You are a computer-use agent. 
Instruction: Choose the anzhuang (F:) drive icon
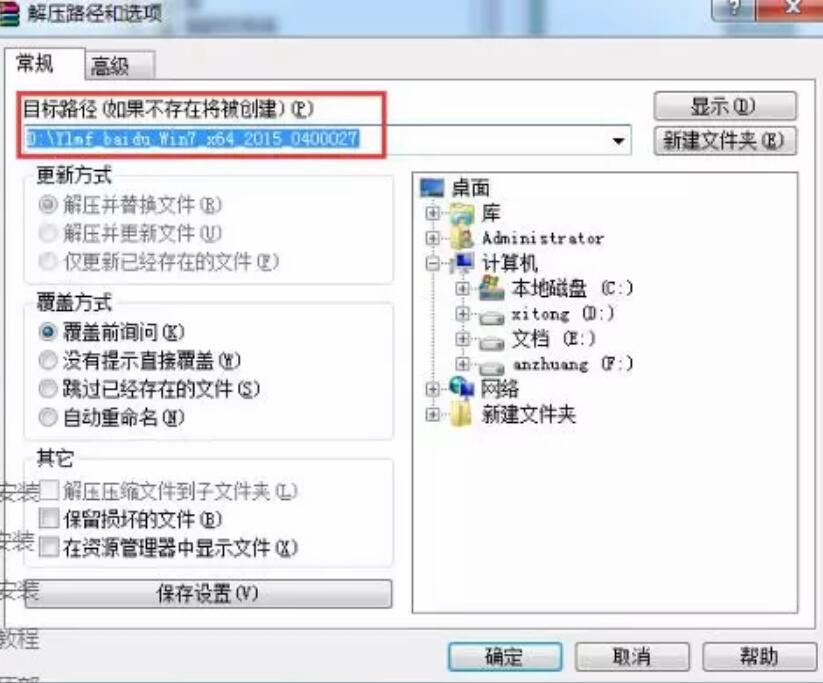492,365
